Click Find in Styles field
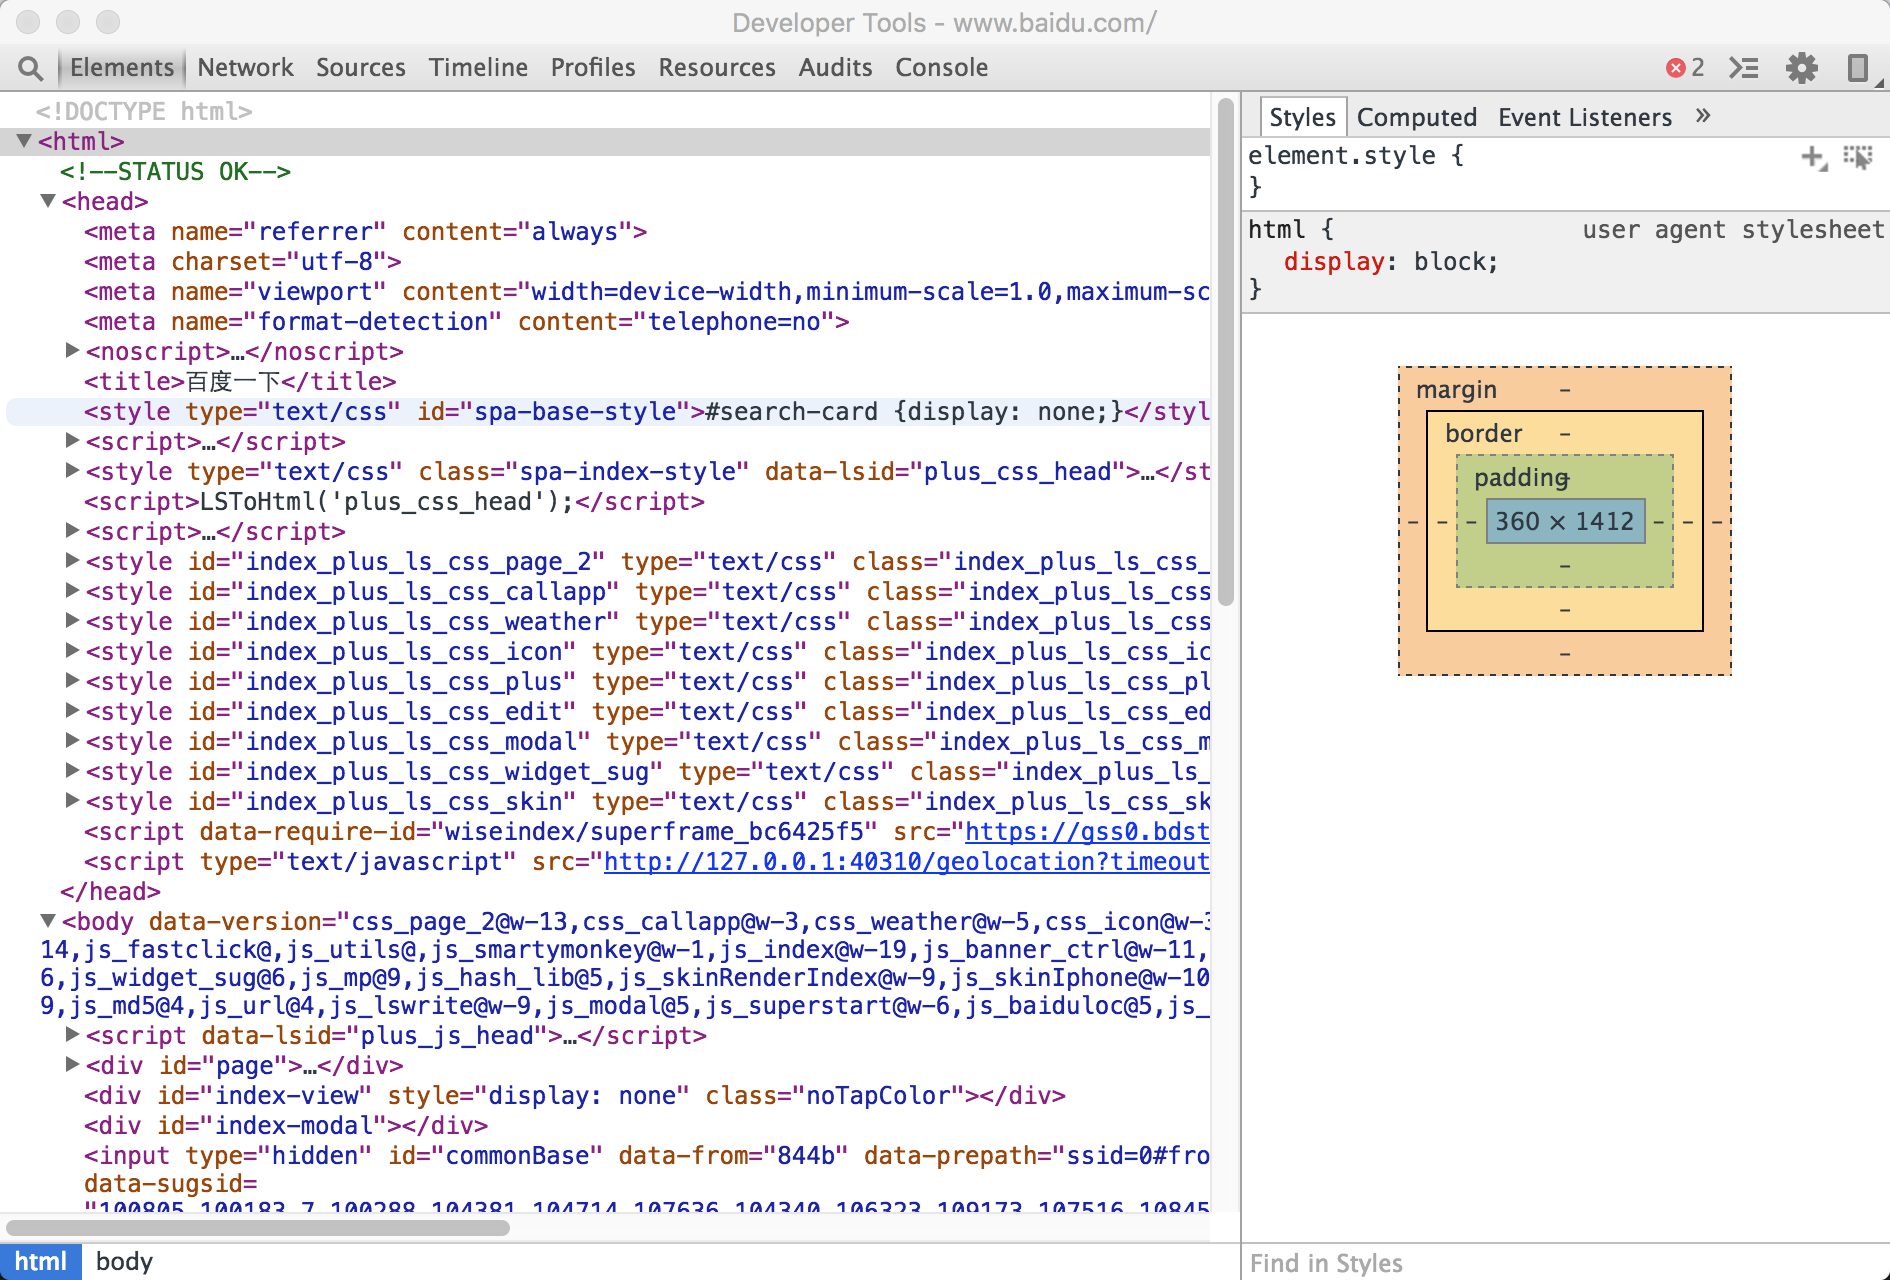1890x1280 pixels. [1565, 1263]
